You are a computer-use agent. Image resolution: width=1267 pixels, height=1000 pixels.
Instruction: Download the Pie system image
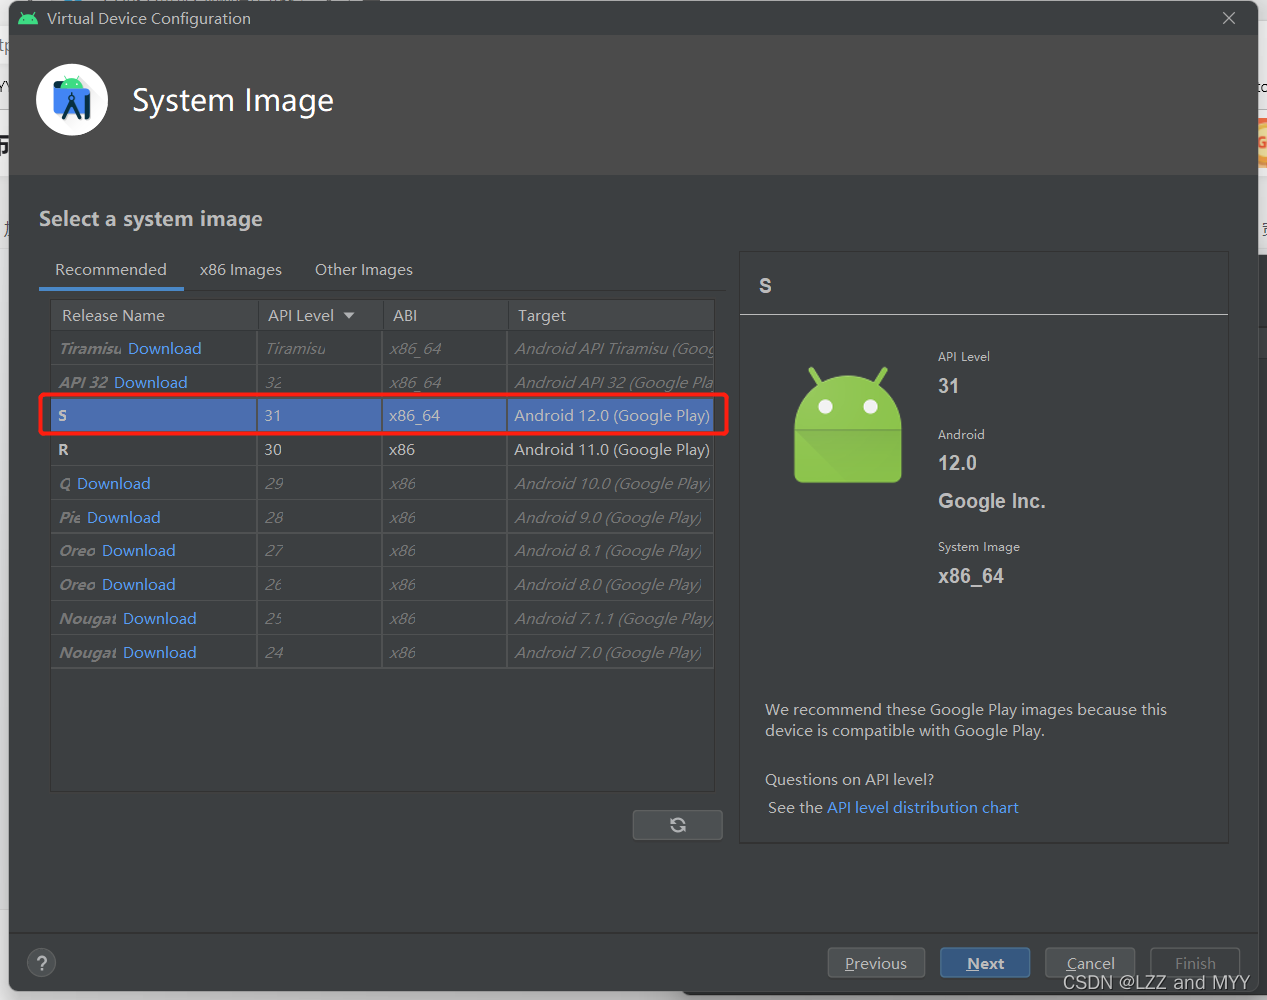pos(123,517)
